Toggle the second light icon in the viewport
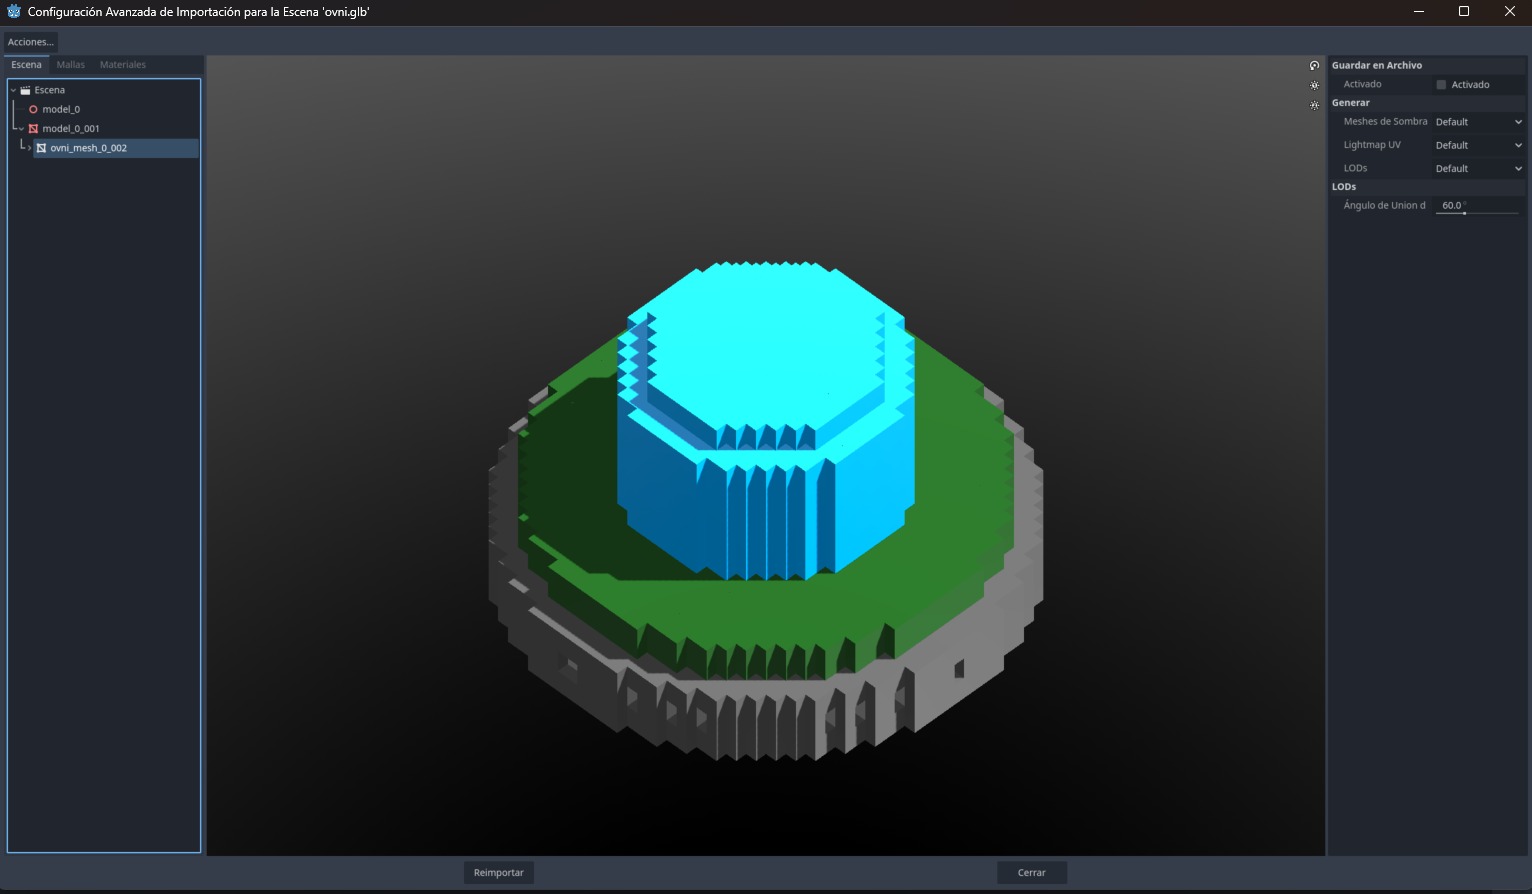The height and width of the screenshot is (894, 1532). click(x=1314, y=105)
